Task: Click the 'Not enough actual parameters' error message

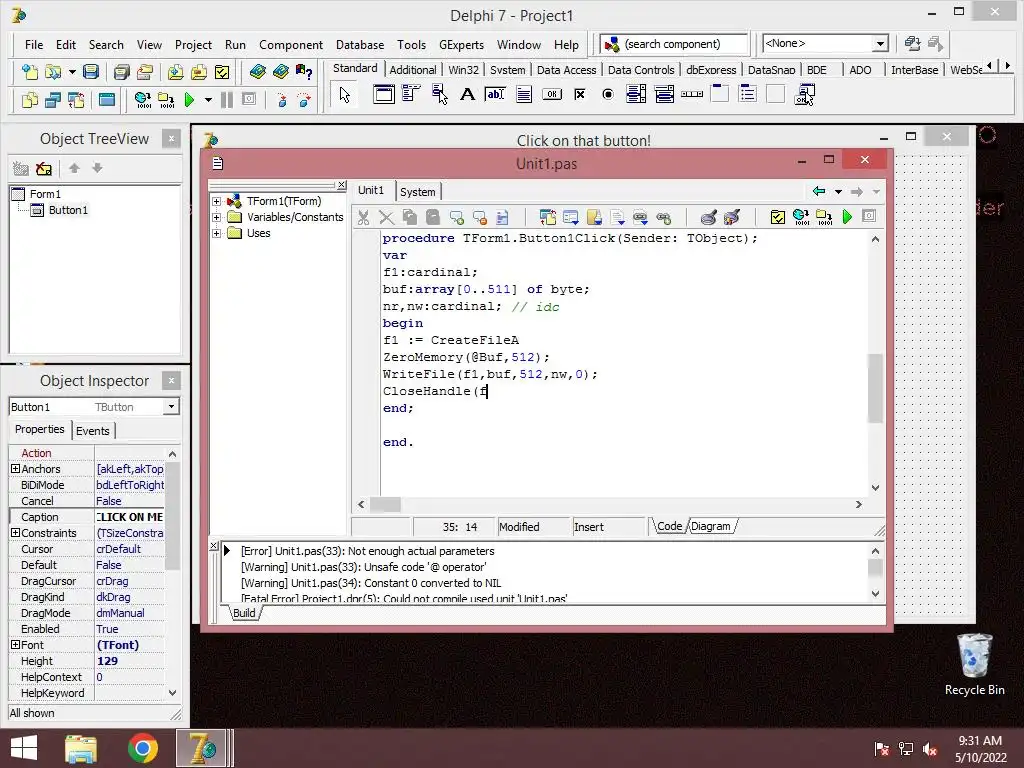Action: pos(368,551)
